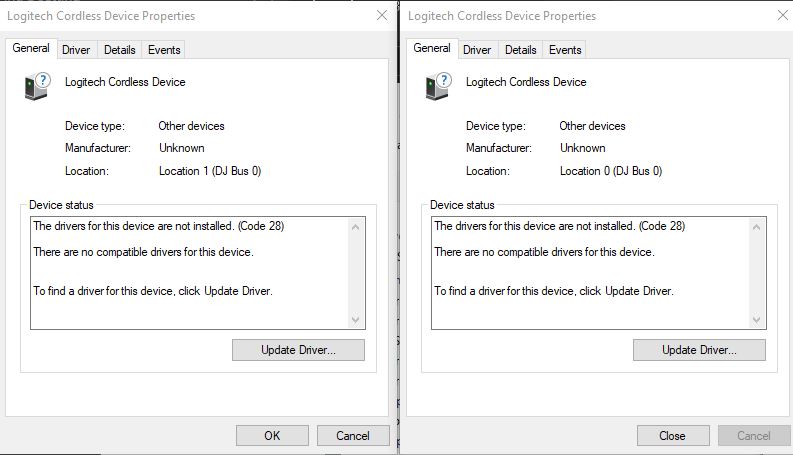The height and width of the screenshot is (455, 793).
Task: Click scroll-up arrow in right Device status box
Action: (x=757, y=227)
